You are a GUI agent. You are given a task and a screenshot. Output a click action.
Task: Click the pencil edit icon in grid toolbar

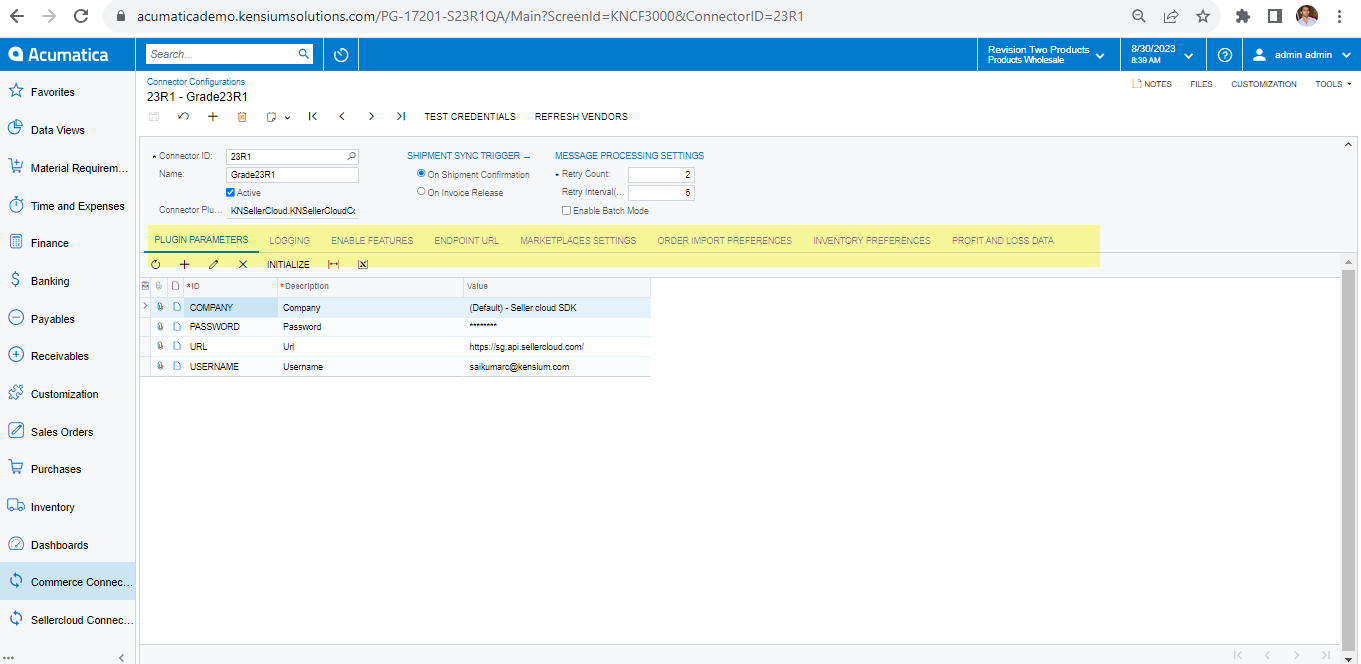(x=213, y=265)
